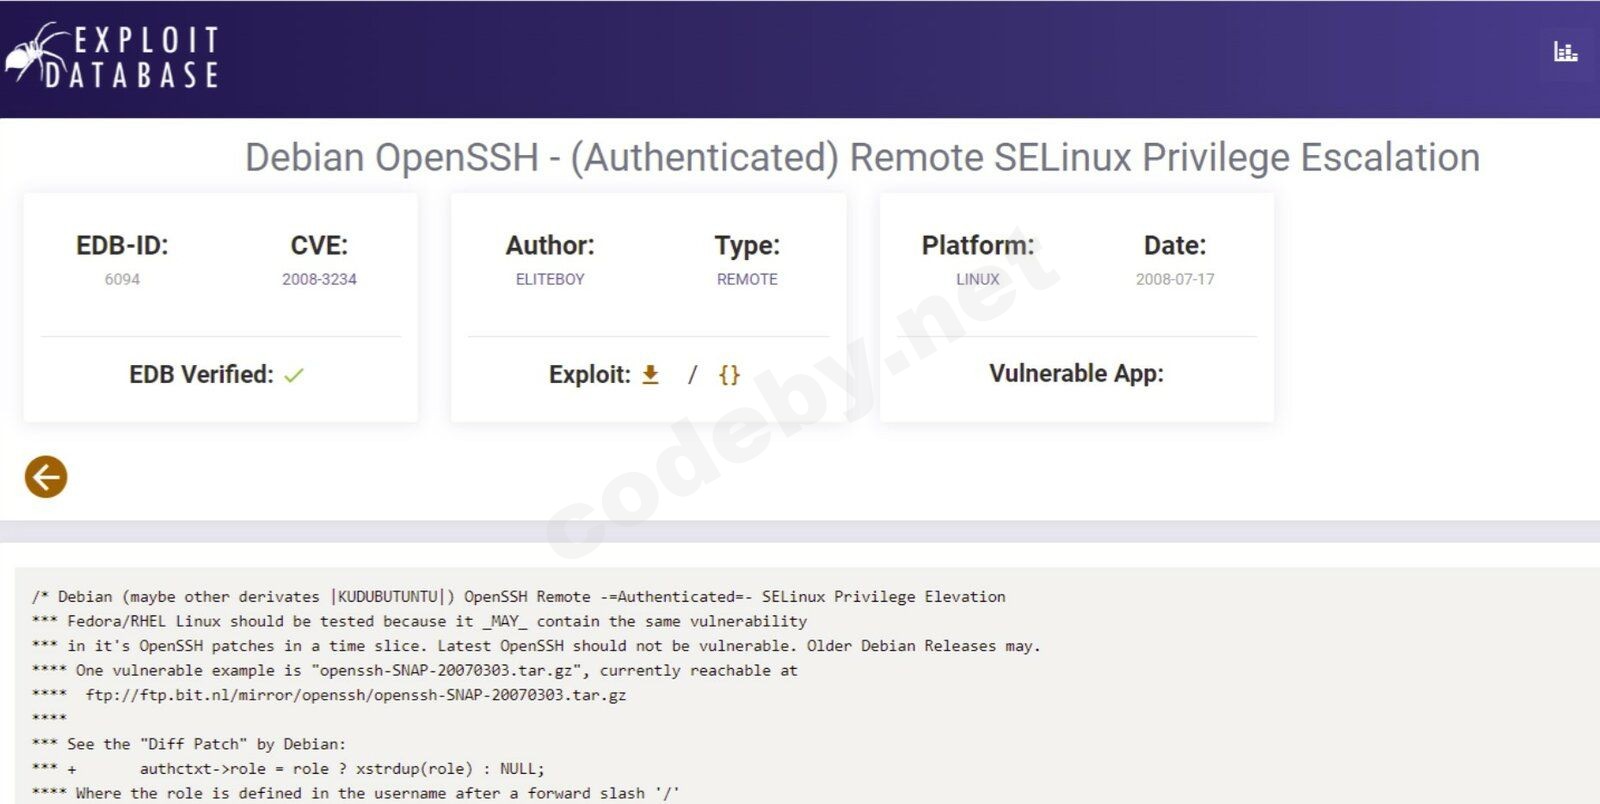Click the line 'One vulnerable example is'
The width and height of the screenshot is (1600, 804).
(414, 670)
